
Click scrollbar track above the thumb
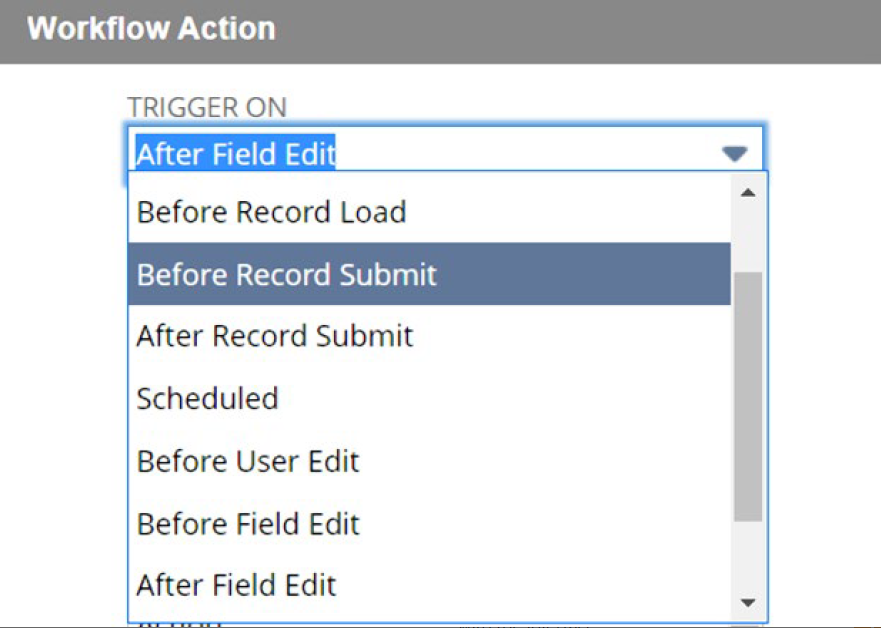[747, 240]
